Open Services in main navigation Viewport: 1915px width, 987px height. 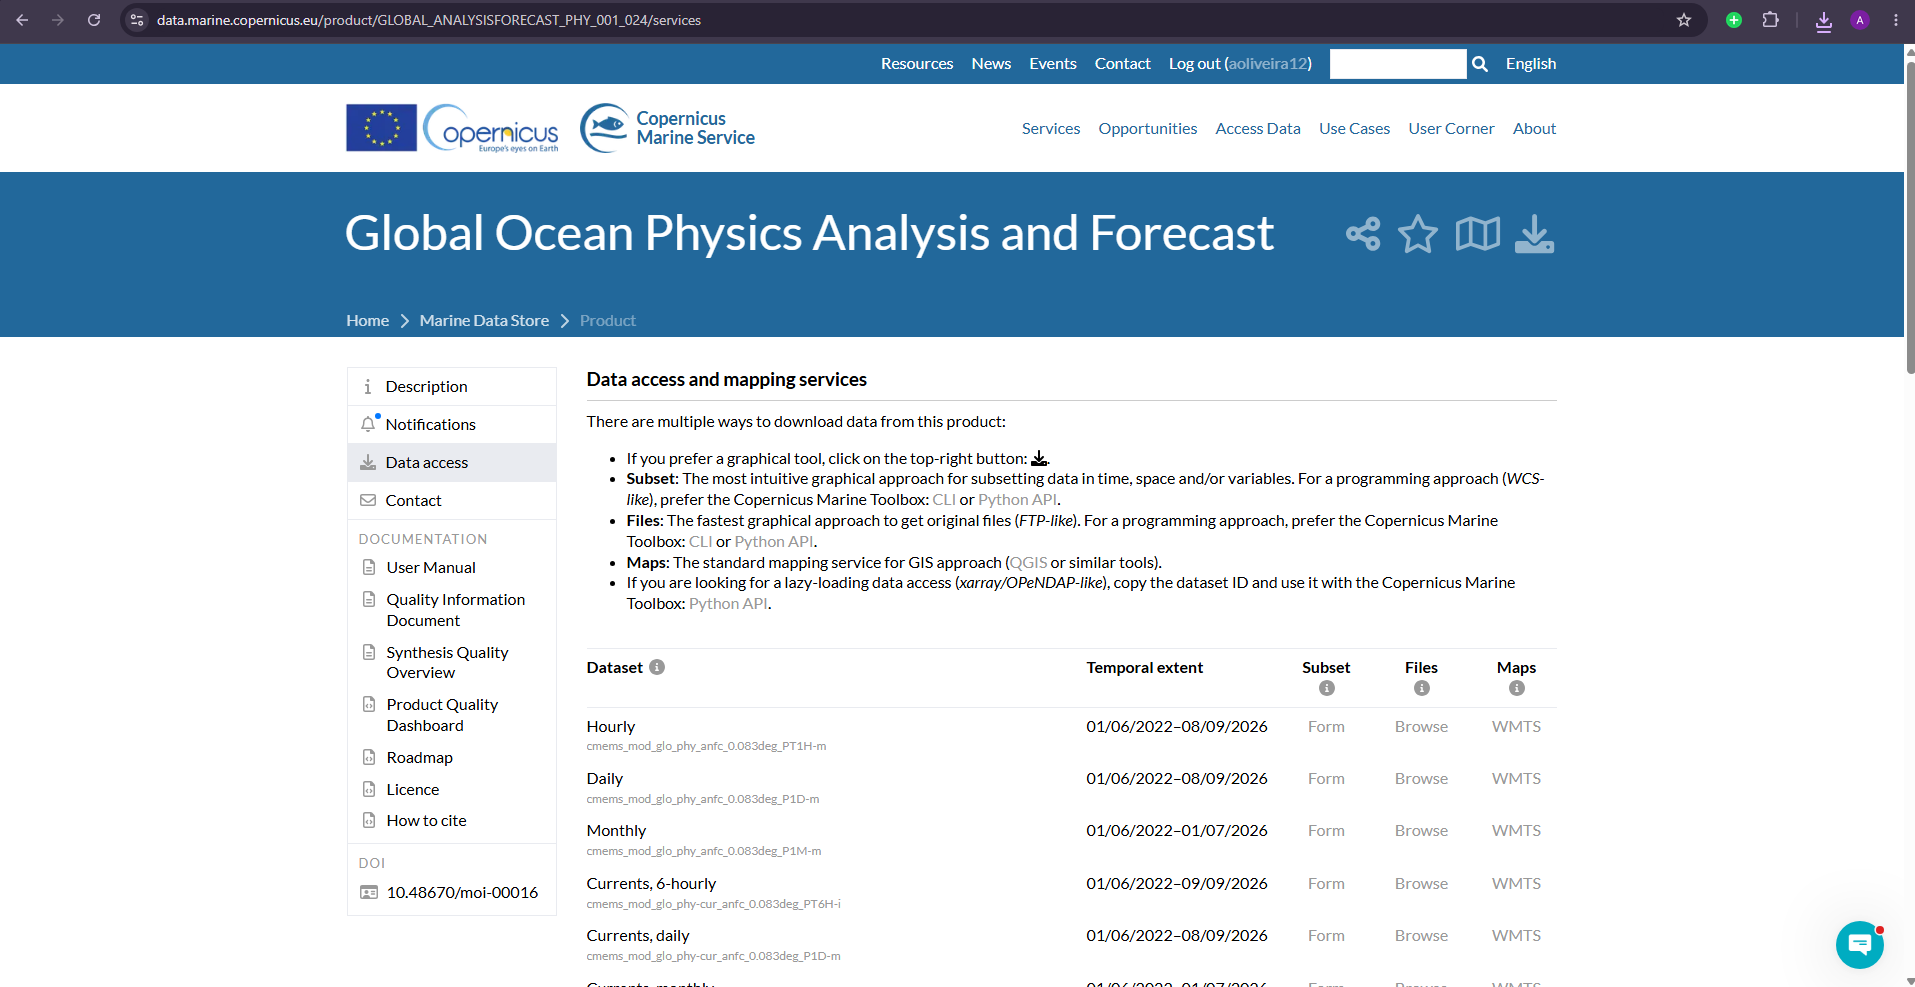click(x=1051, y=128)
